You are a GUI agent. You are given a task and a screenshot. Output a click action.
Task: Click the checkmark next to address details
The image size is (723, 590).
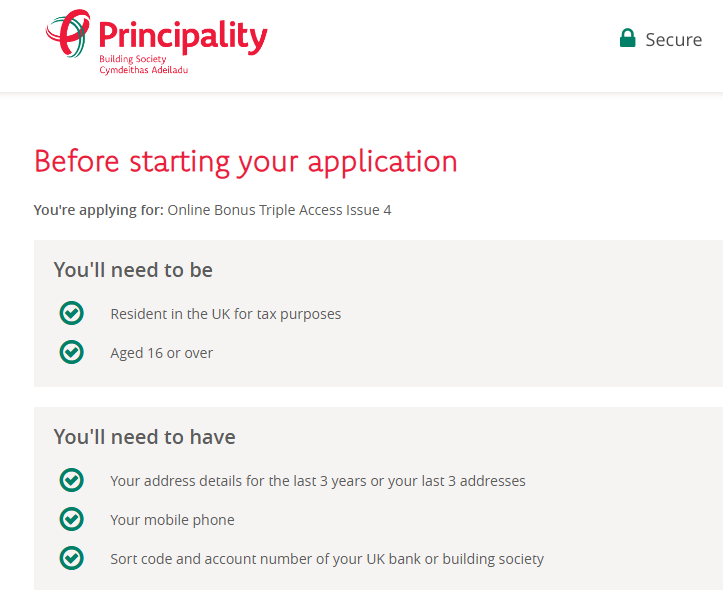[x=71, y=480]
